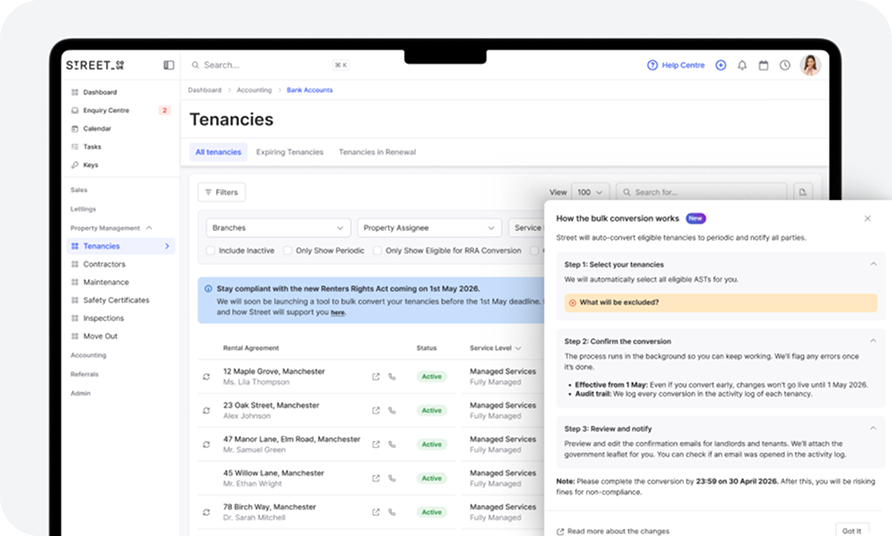Click phone icon for 12 Maple Grove
892x536 pixels.
(392, 377)
